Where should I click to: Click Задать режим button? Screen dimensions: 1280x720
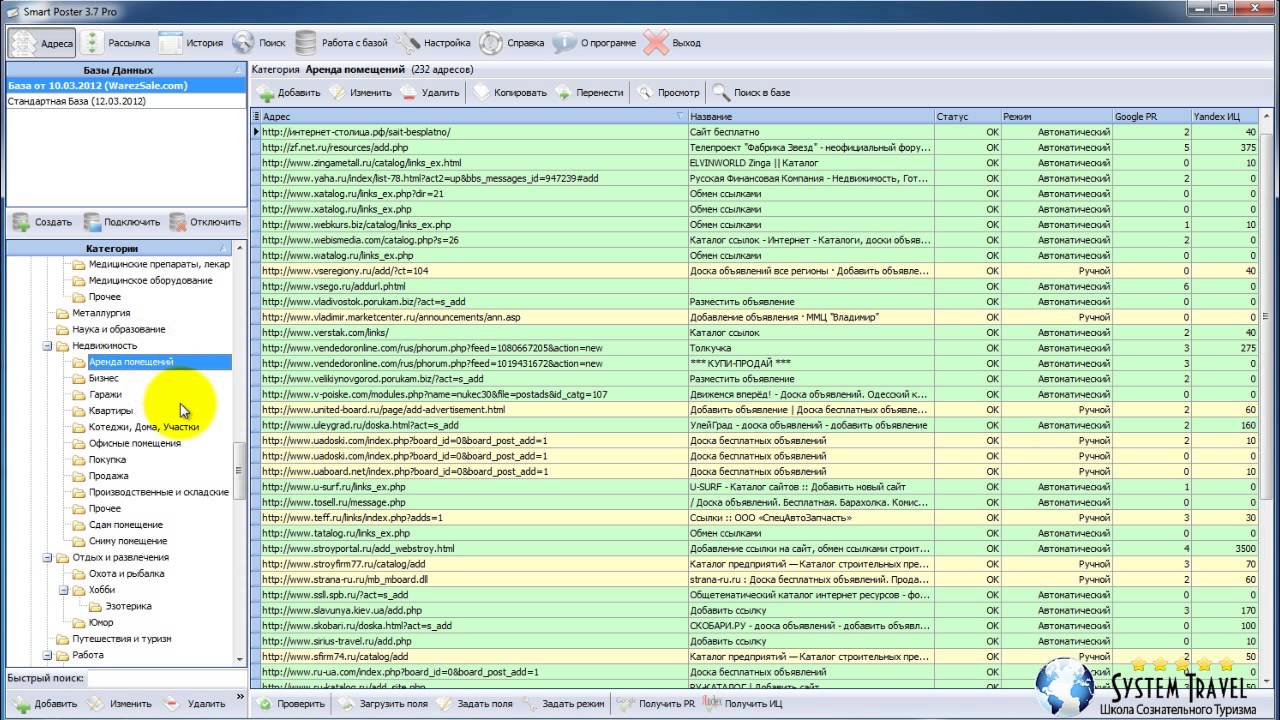pos(563,704)
